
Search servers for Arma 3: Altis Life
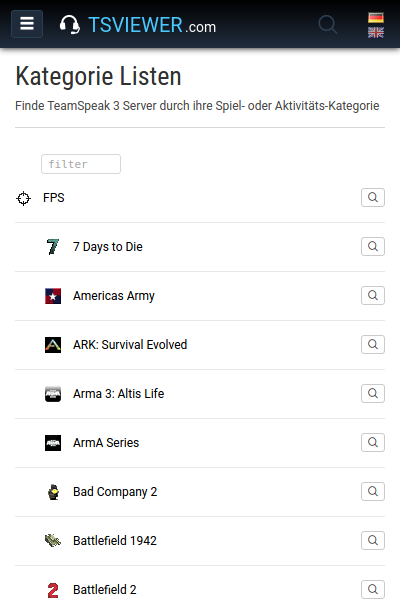click(x=373, y=393)
